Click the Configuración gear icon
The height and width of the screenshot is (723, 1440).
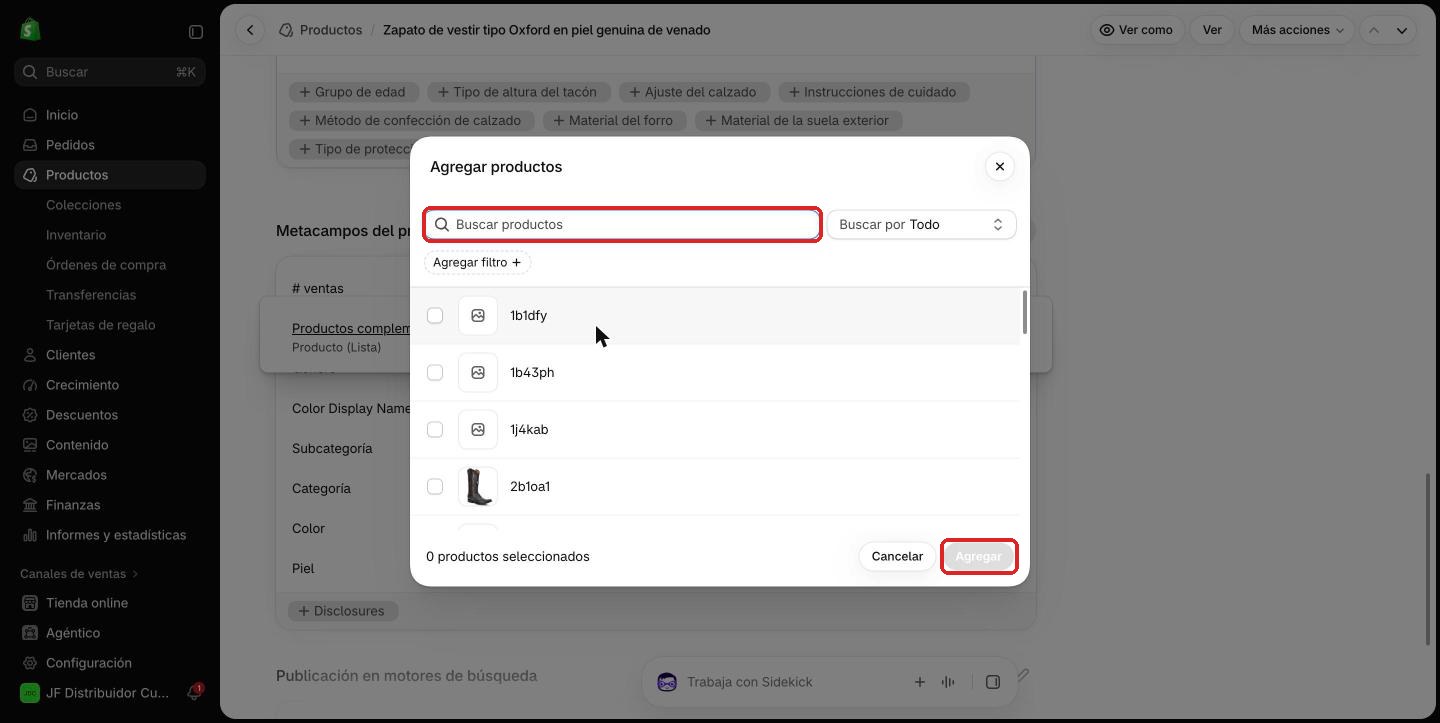pos(30,663)
